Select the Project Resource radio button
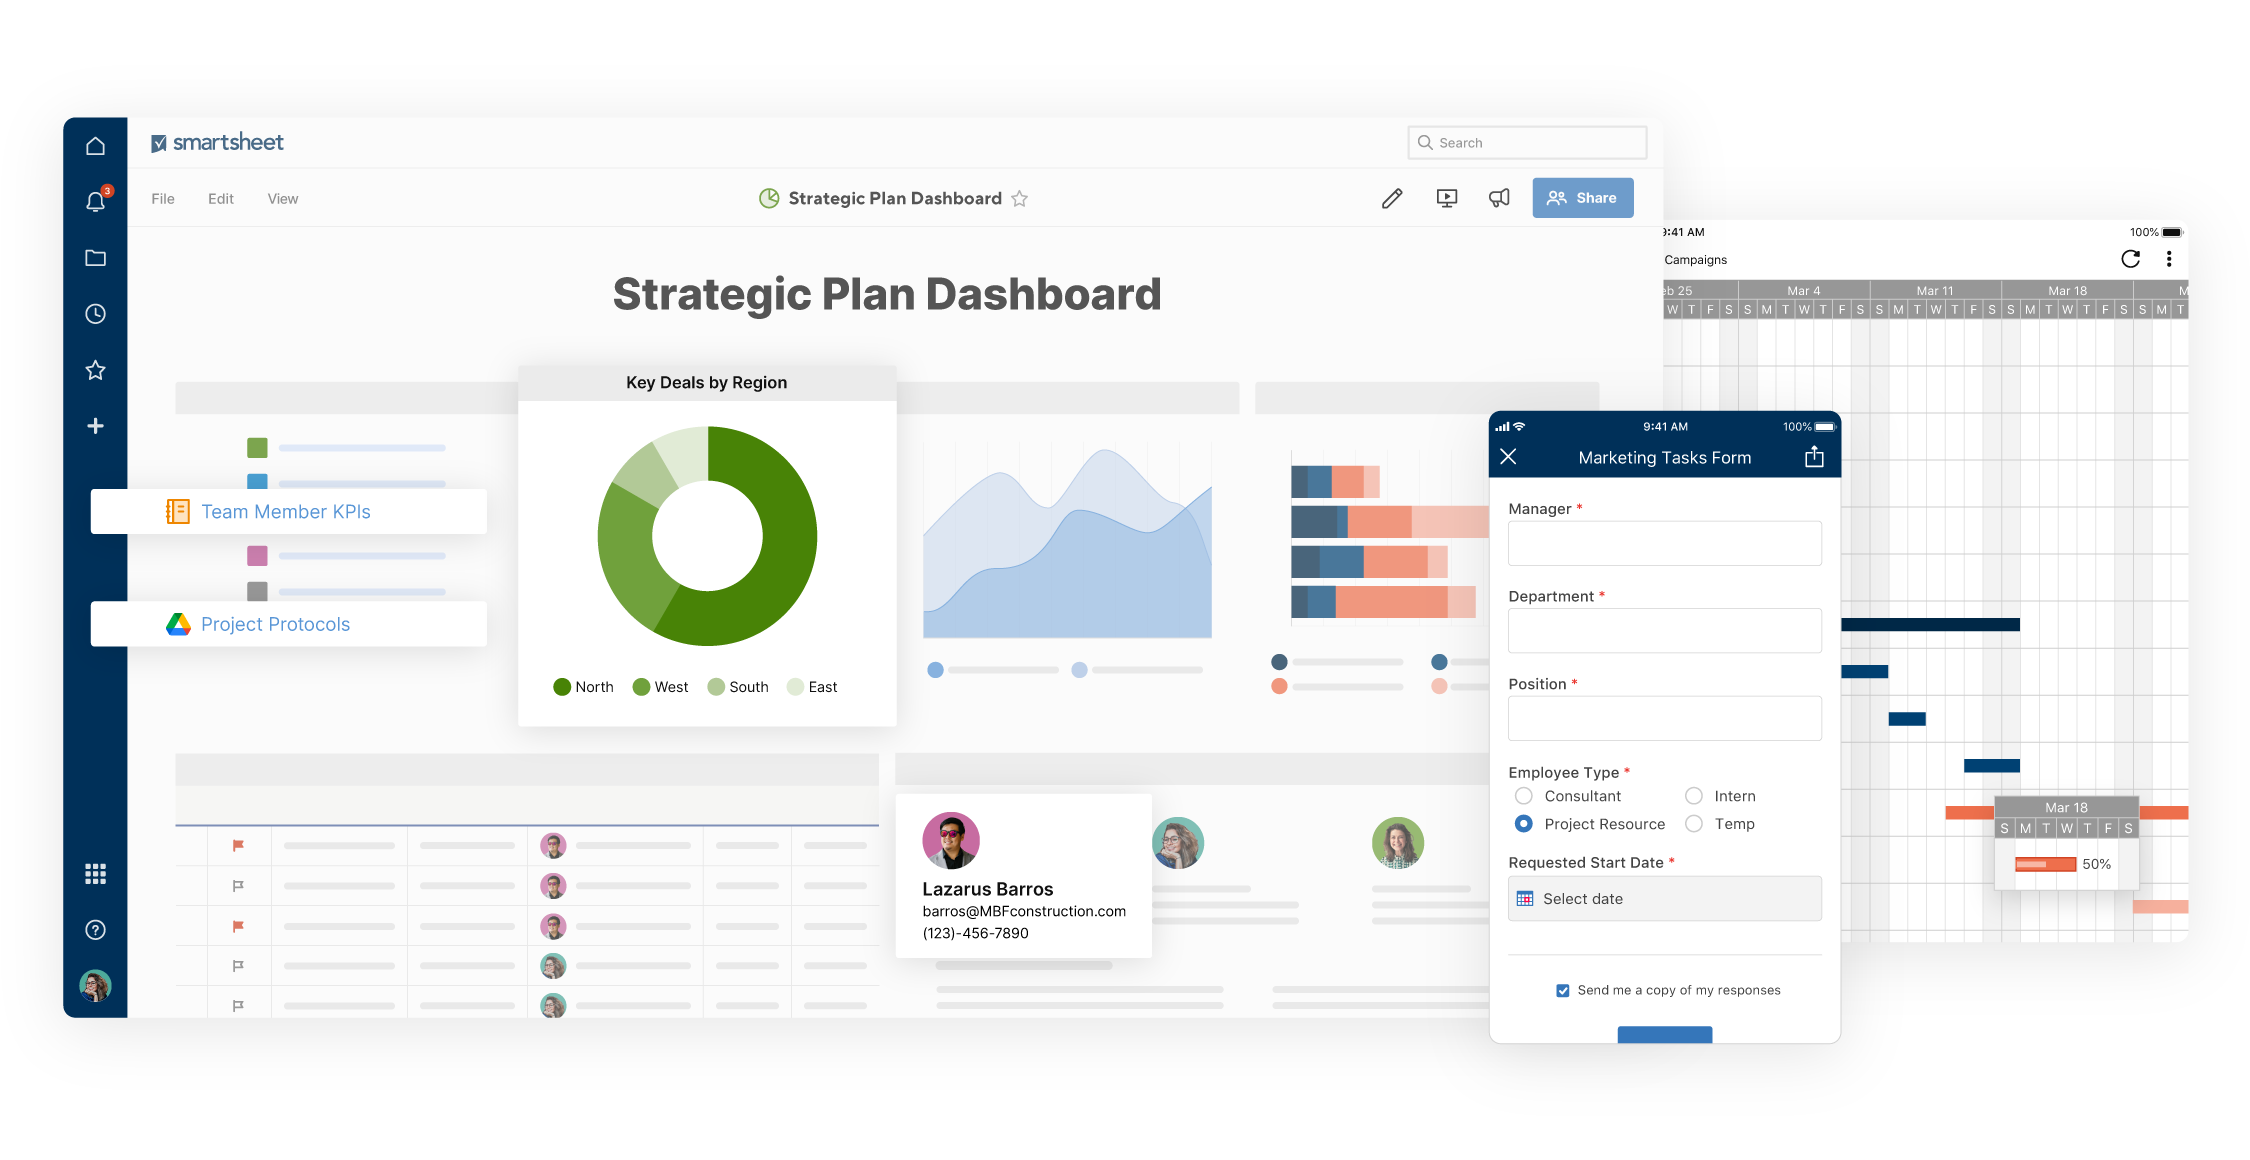 (1521, 824)
